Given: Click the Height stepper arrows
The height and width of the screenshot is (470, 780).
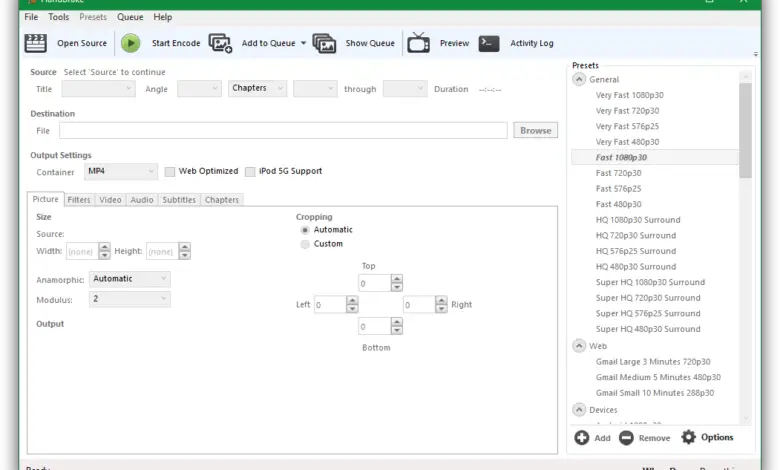Looking at the screenshot, I should point(185,251).
